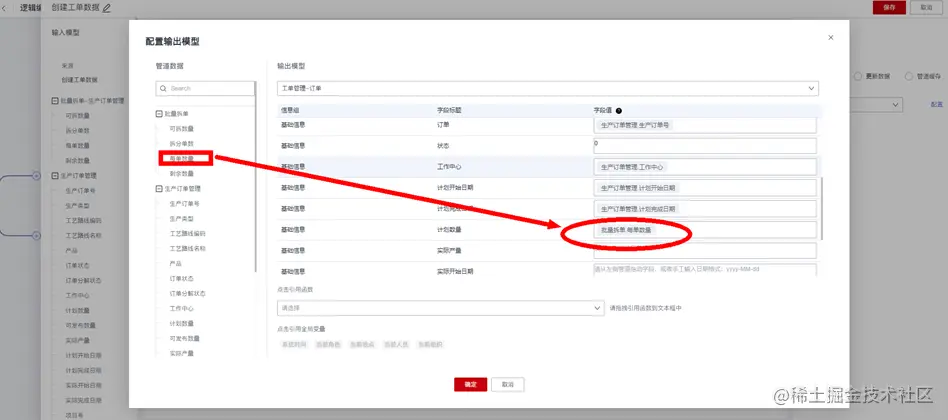Click the 取消 button in the top bar
The height and width of the screenshot is (420, 948).
point(926,7)
